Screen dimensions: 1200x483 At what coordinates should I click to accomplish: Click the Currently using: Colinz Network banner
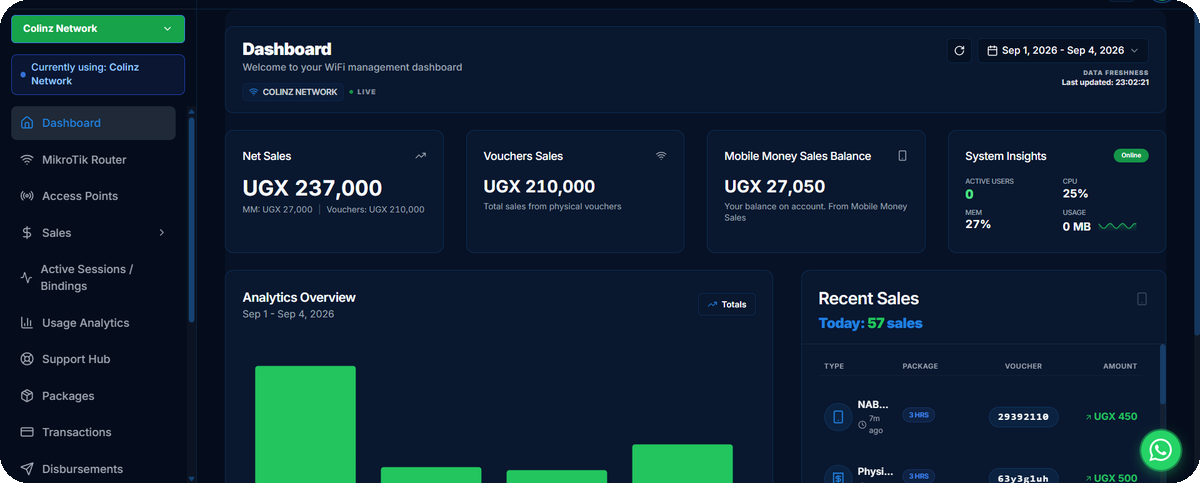pyautogui.click(x=98, y=74)
